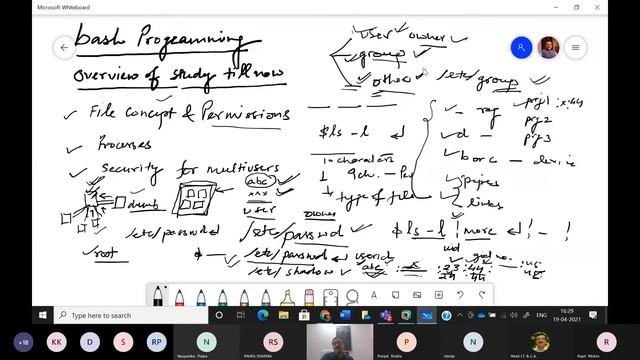Select the Head I.T. & C.A. participant photo
This screenshot has width=640, height=360.
pos(540,342)
